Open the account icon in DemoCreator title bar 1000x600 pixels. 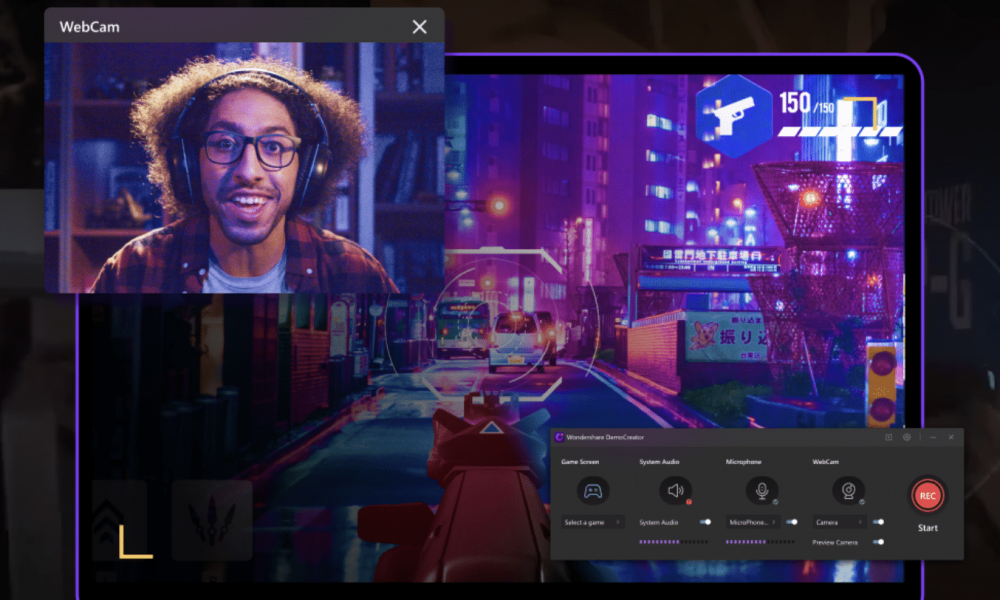click(906, 437)
